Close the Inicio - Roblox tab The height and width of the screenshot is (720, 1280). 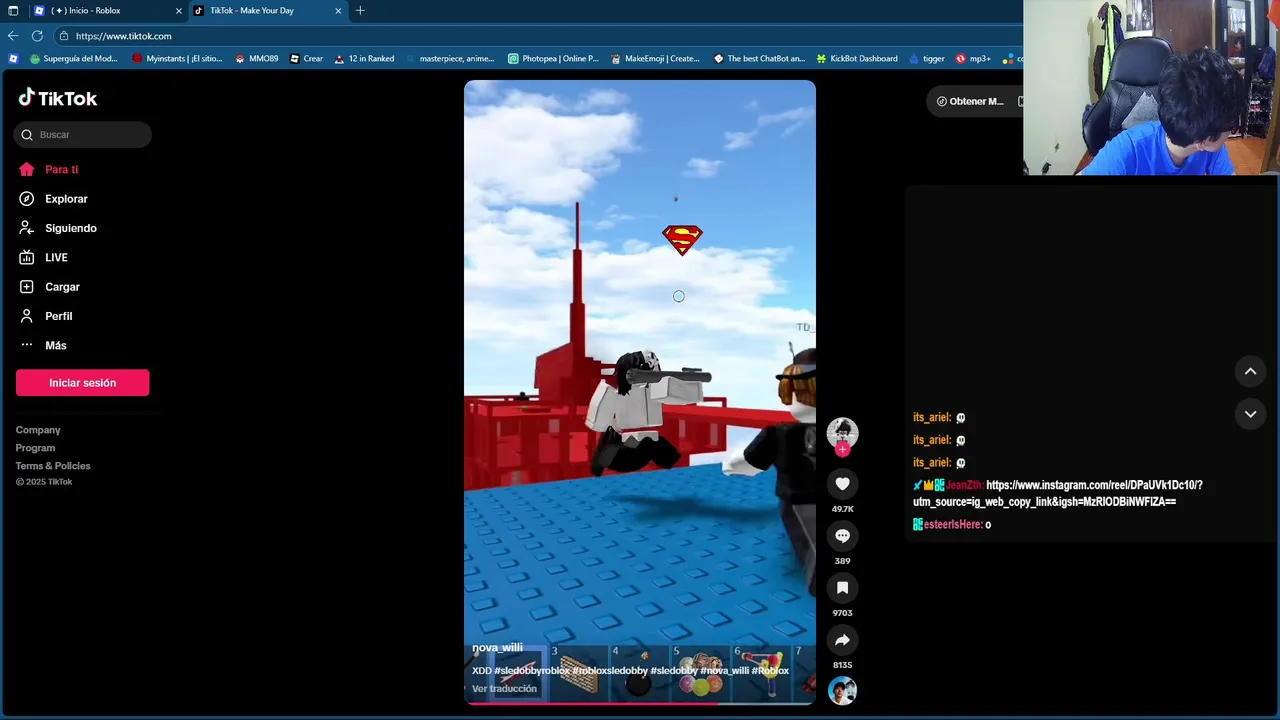click(x=179, y=11)
